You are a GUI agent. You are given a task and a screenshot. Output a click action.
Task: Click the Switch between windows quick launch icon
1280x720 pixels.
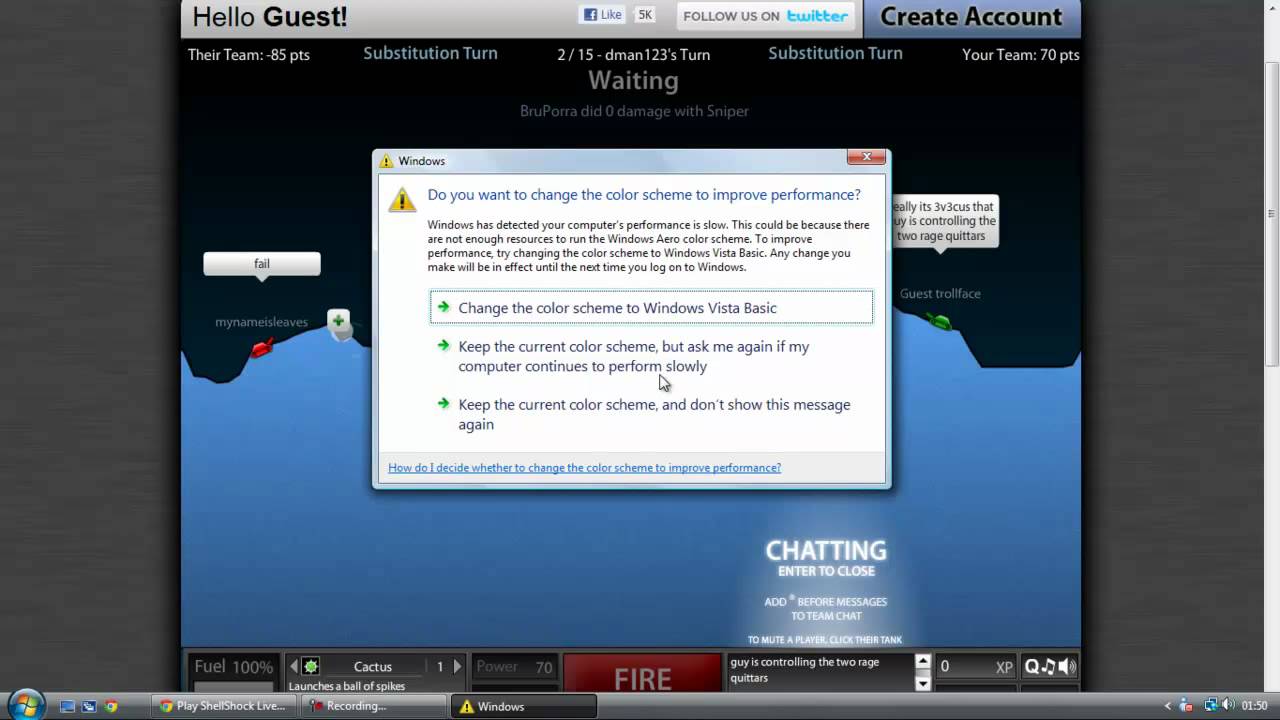coord(89,706)
